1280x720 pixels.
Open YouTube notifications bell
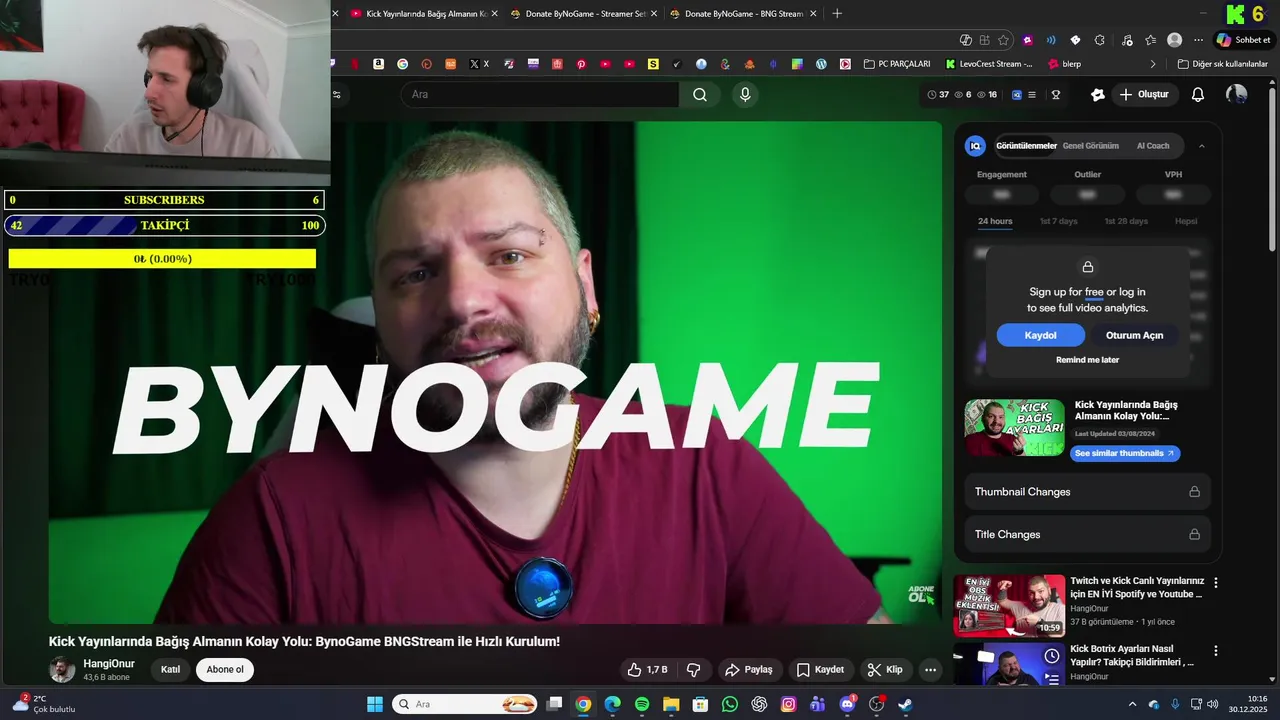point(1198,95)
